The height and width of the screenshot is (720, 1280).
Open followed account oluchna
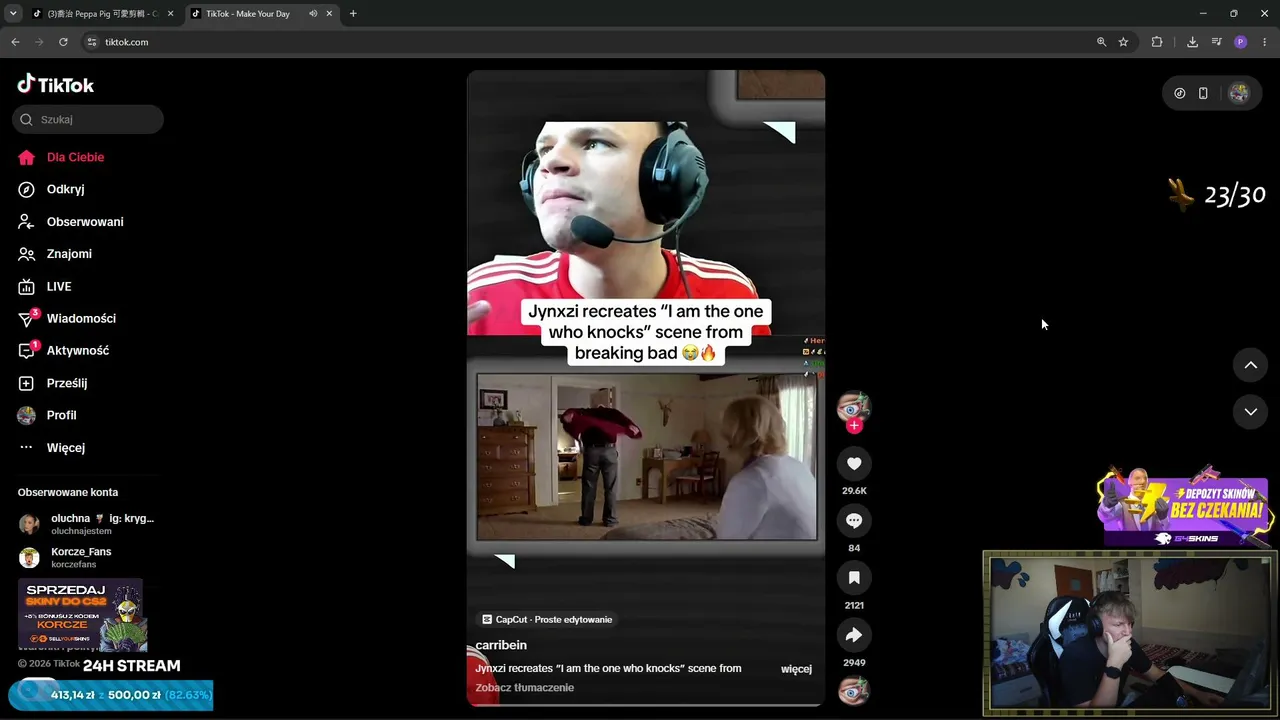[x=88, y=524]
